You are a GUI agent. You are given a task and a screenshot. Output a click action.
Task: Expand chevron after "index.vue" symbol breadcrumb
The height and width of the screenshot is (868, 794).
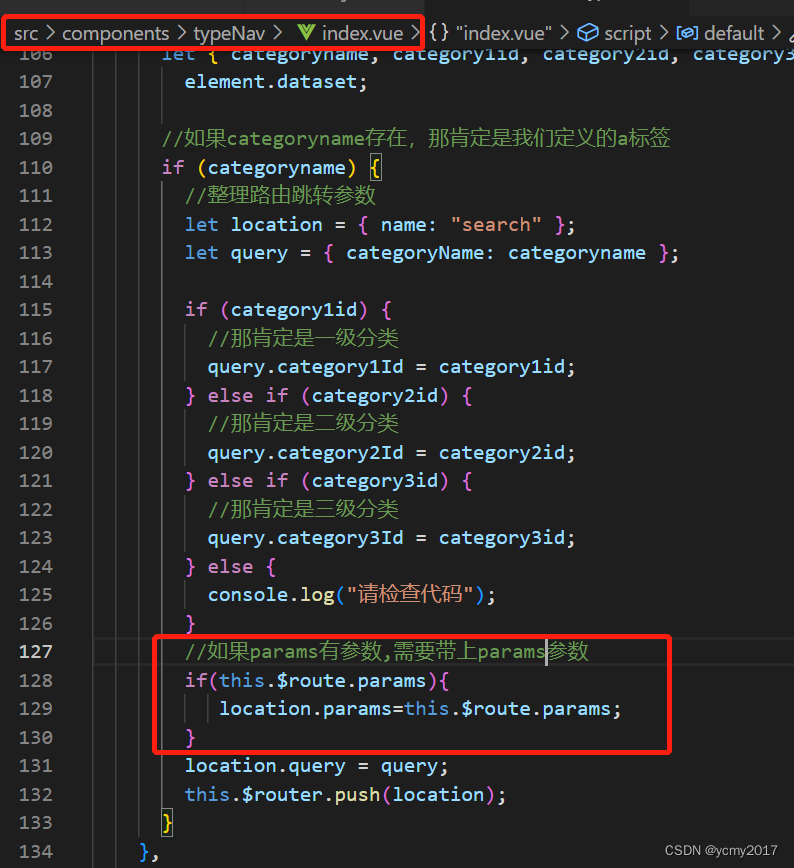tap(564, 33)
